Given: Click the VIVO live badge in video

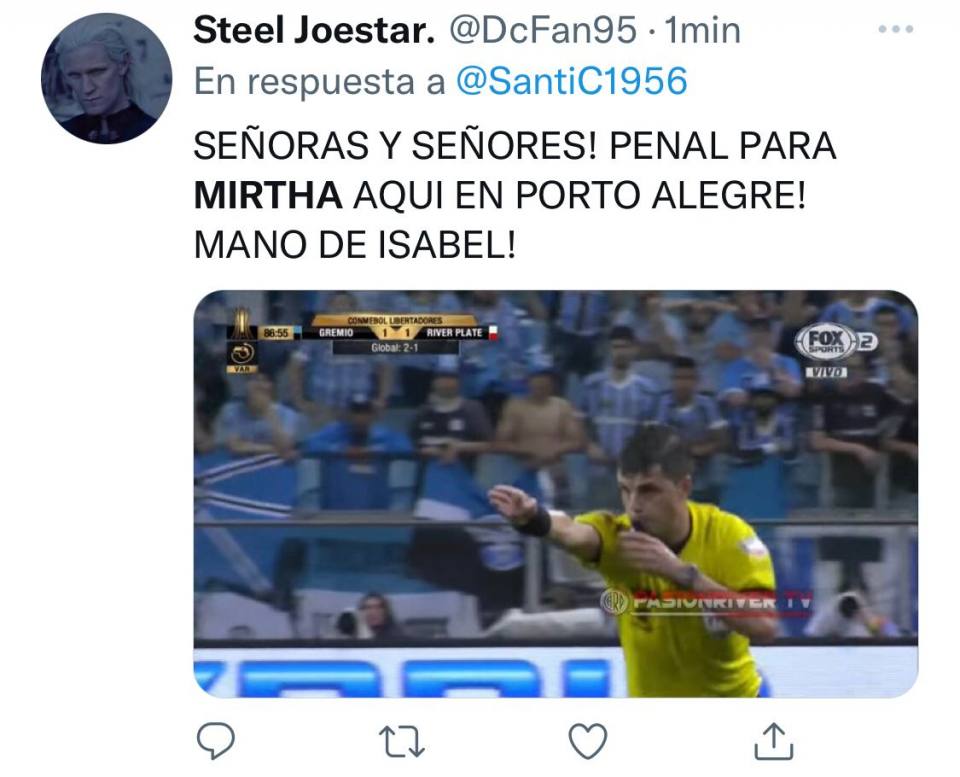Looking at the screenshot, I should click(827, 372).
